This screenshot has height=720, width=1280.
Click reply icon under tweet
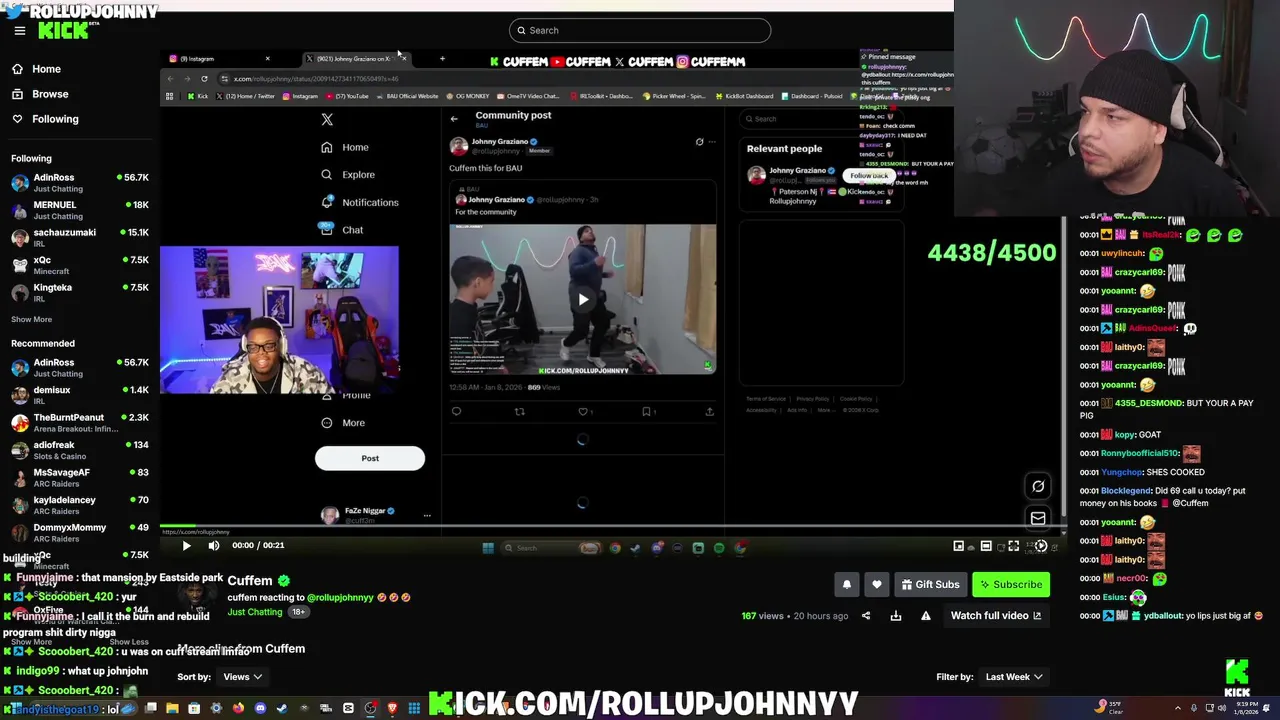[456, 411]
